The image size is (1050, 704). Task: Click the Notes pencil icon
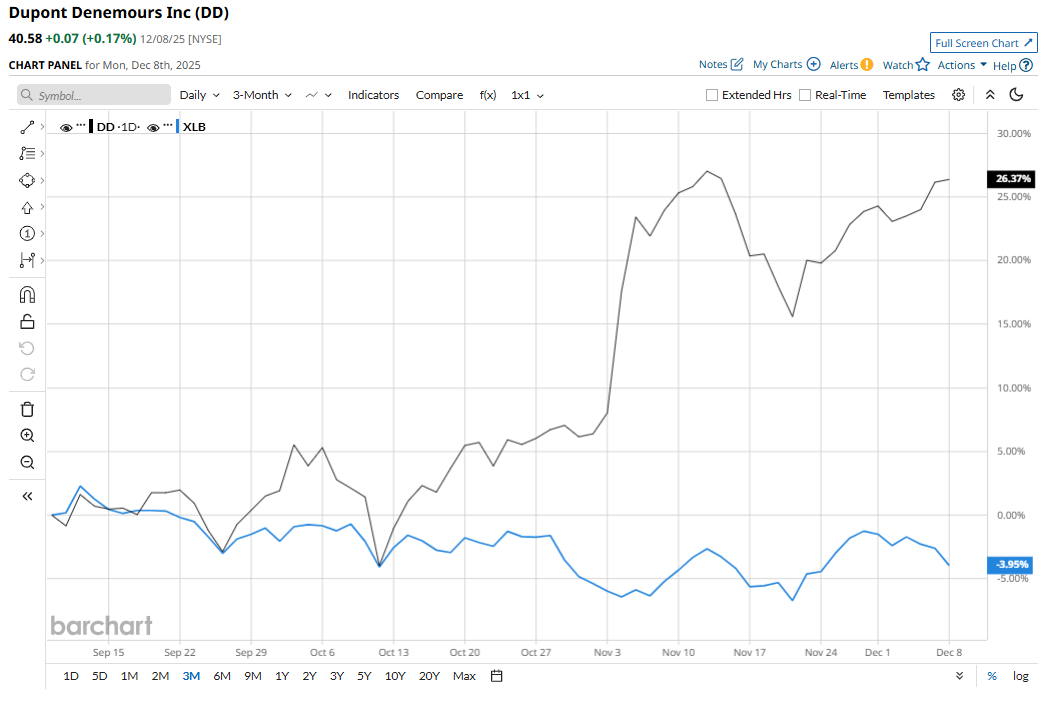click(x=737, y=64)
